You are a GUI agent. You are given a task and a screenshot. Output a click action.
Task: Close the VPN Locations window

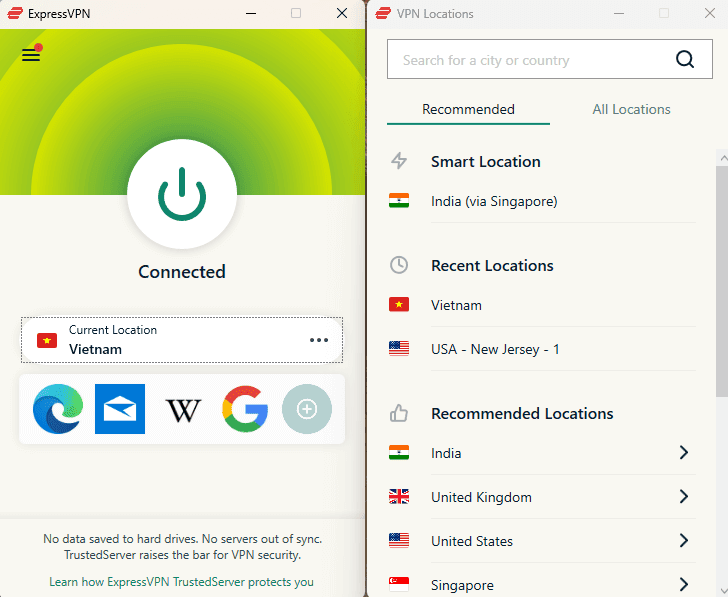pyautogui.click(x=710, y=13)
